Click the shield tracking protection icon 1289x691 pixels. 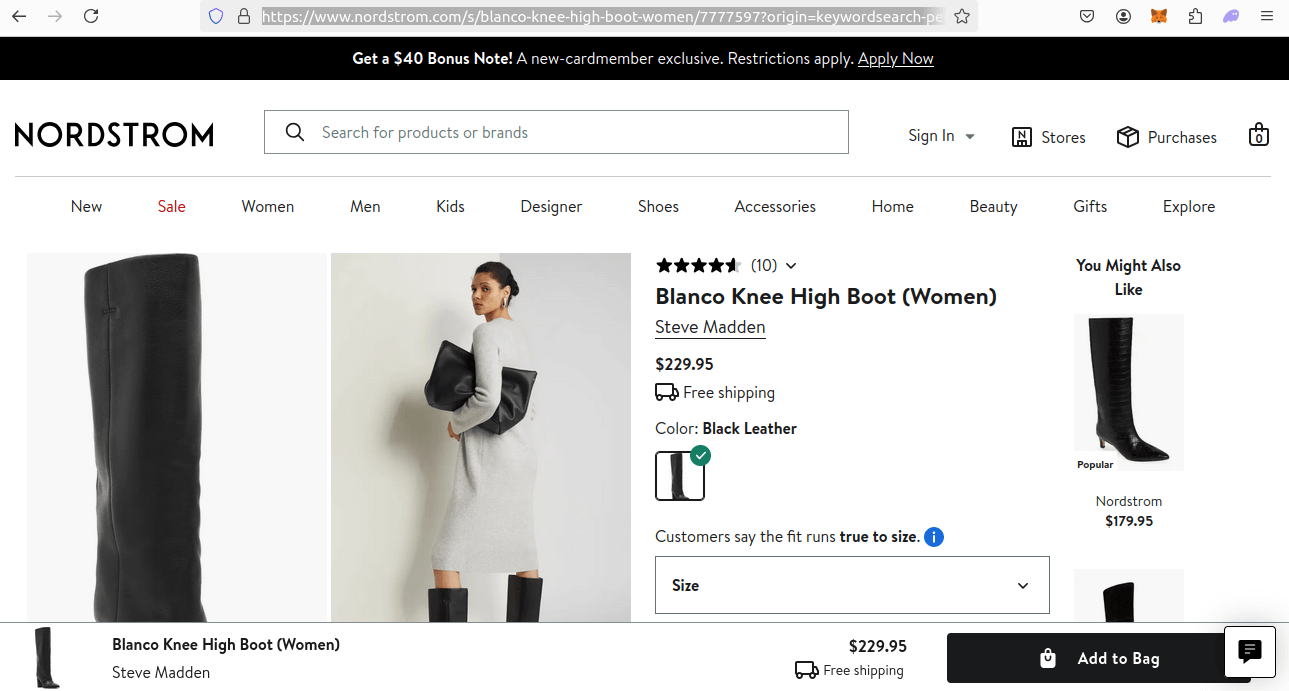[x=216, y=16]
